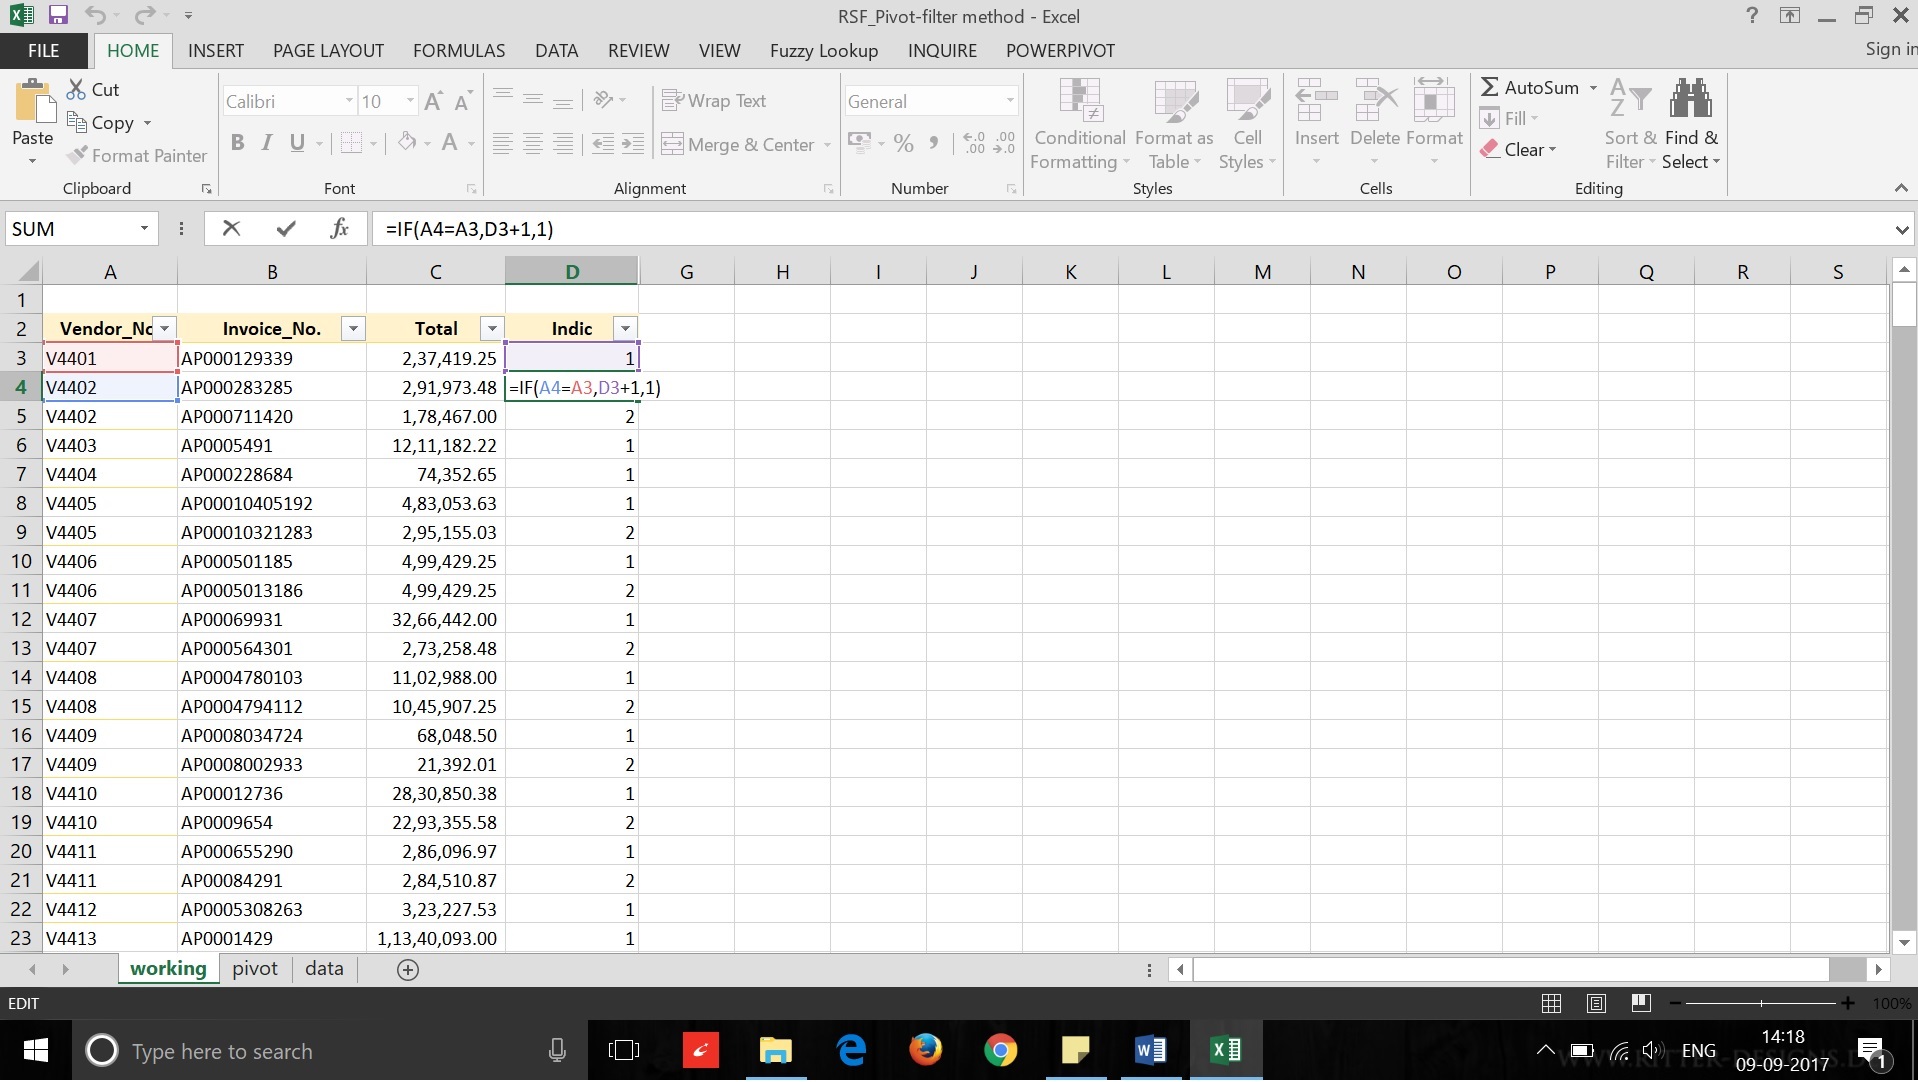Toggle Normal view in status bar
Viewport: 1918px width, 1082px height.
pos(1551,1003)
